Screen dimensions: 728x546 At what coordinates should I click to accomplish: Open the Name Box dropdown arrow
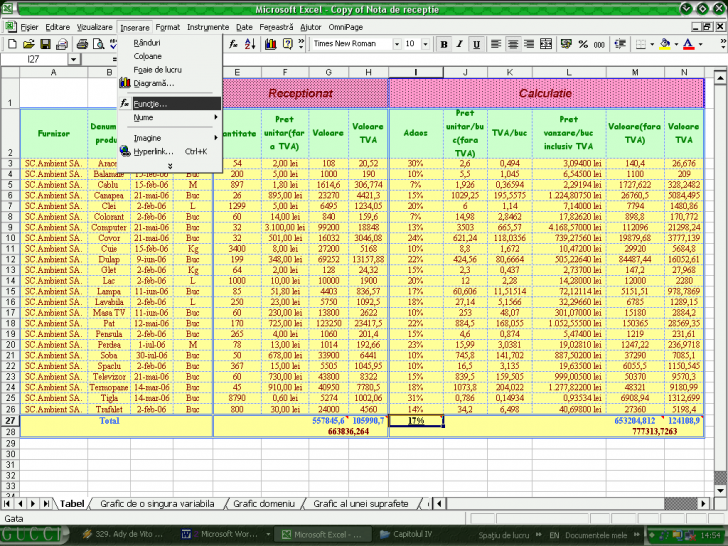[74, 59]
